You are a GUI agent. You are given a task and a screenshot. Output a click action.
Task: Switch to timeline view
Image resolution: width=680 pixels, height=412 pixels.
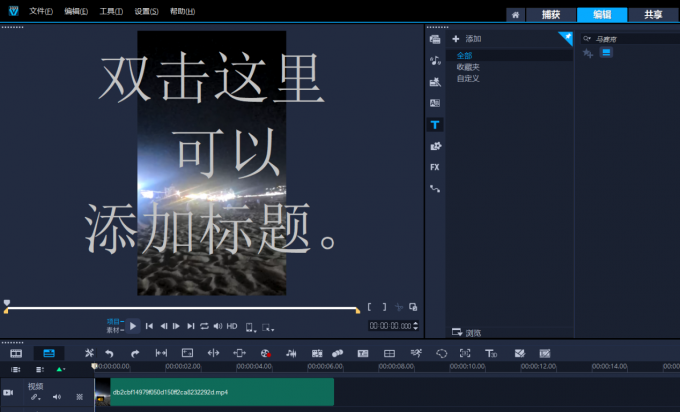(x=49, y=353)
